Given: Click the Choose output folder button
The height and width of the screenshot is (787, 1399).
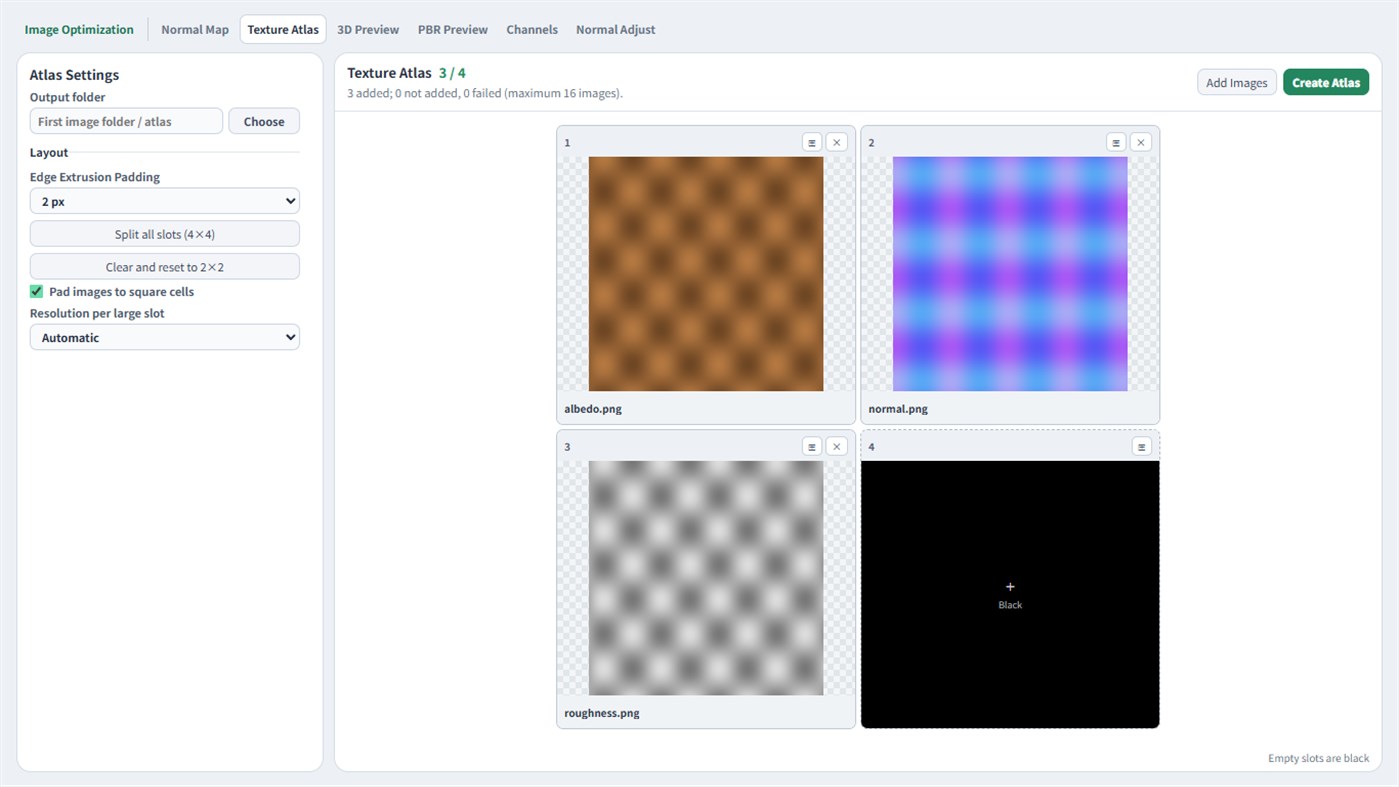Looking at the screenshot, I should tap(264, 121).
